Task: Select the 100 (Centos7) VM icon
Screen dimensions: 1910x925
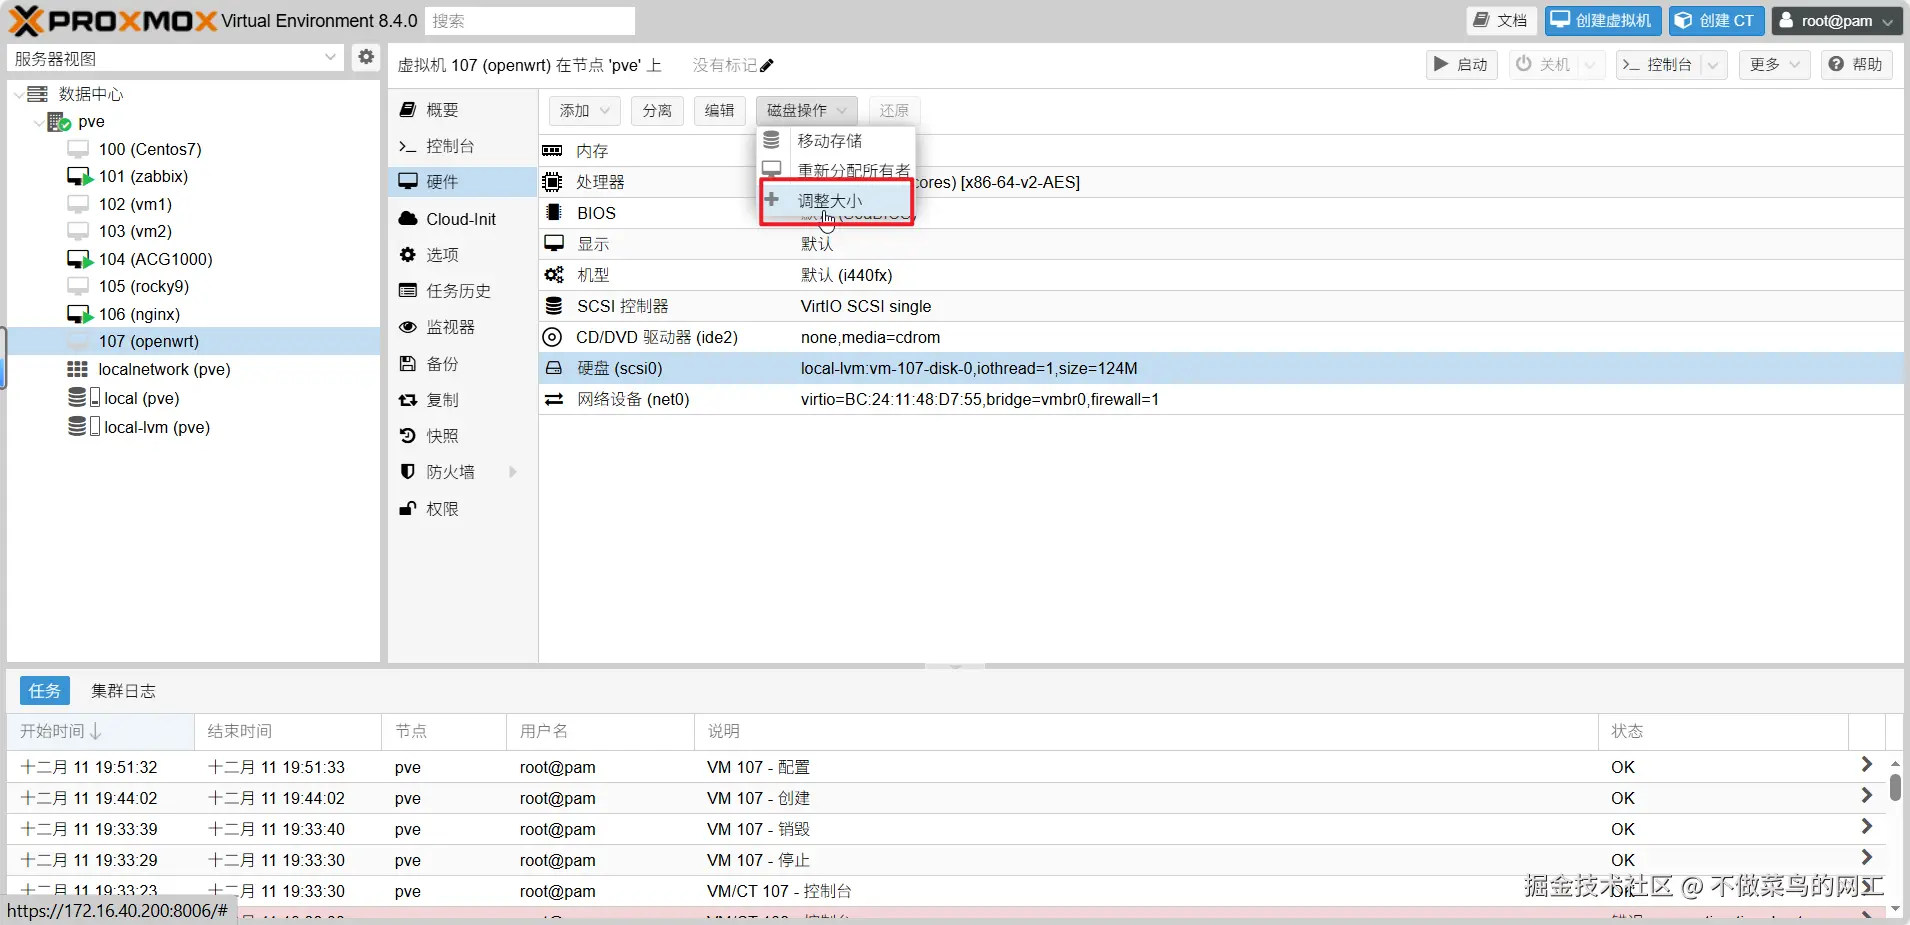Action: [78, 149]
